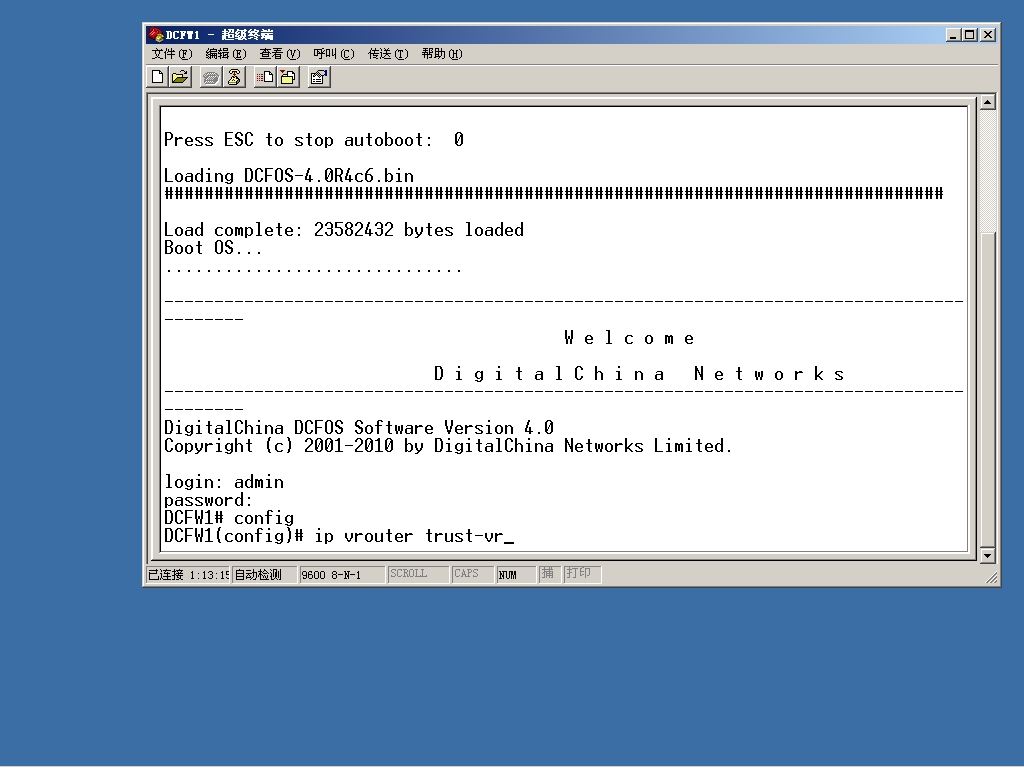
Task: Open the 呼叫(C) menu
Action: pyautogui.click(x=334, y=54)
